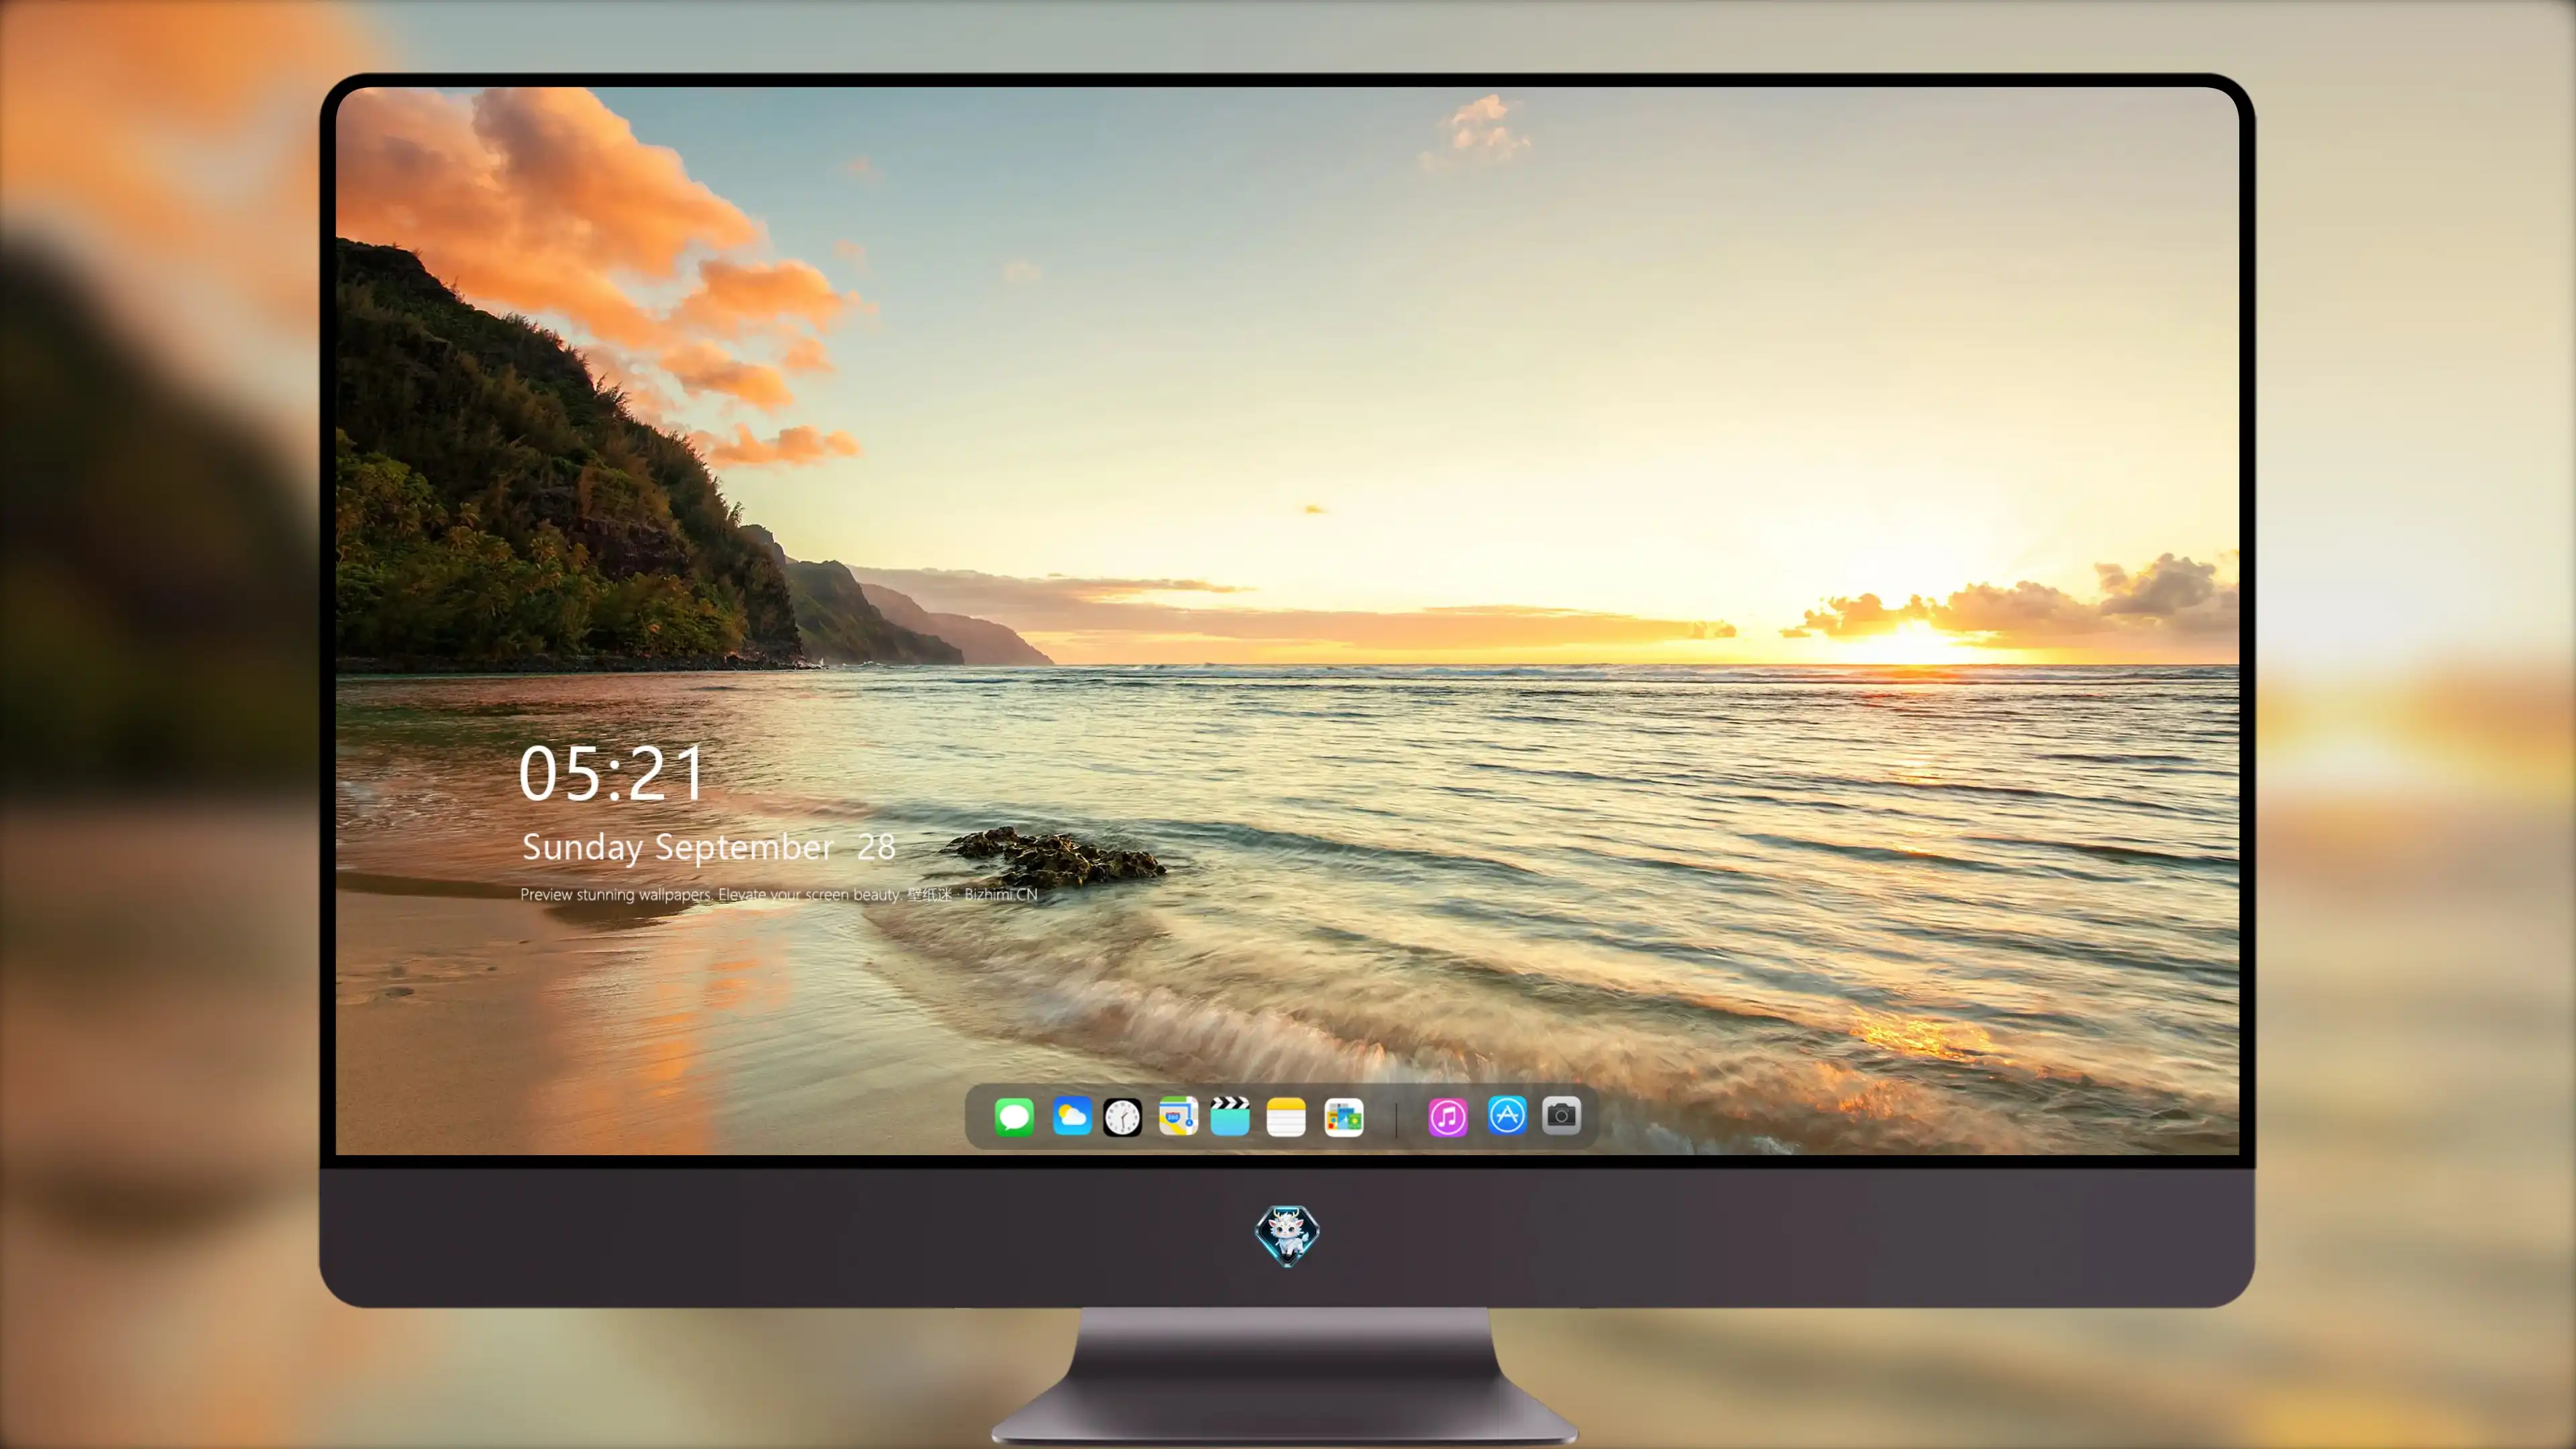Open the Clock app icon
This screenshot has width=2576, height=1449.
tap(1122, 1117)
